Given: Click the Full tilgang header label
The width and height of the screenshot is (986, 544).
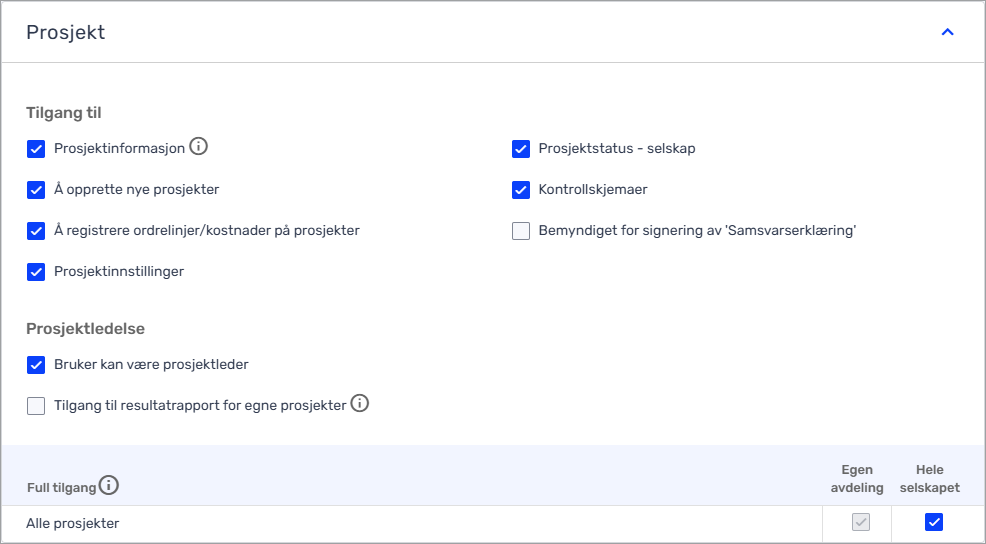Looking at the screenshot, I should pyautogui.click(x=61, y=488).
